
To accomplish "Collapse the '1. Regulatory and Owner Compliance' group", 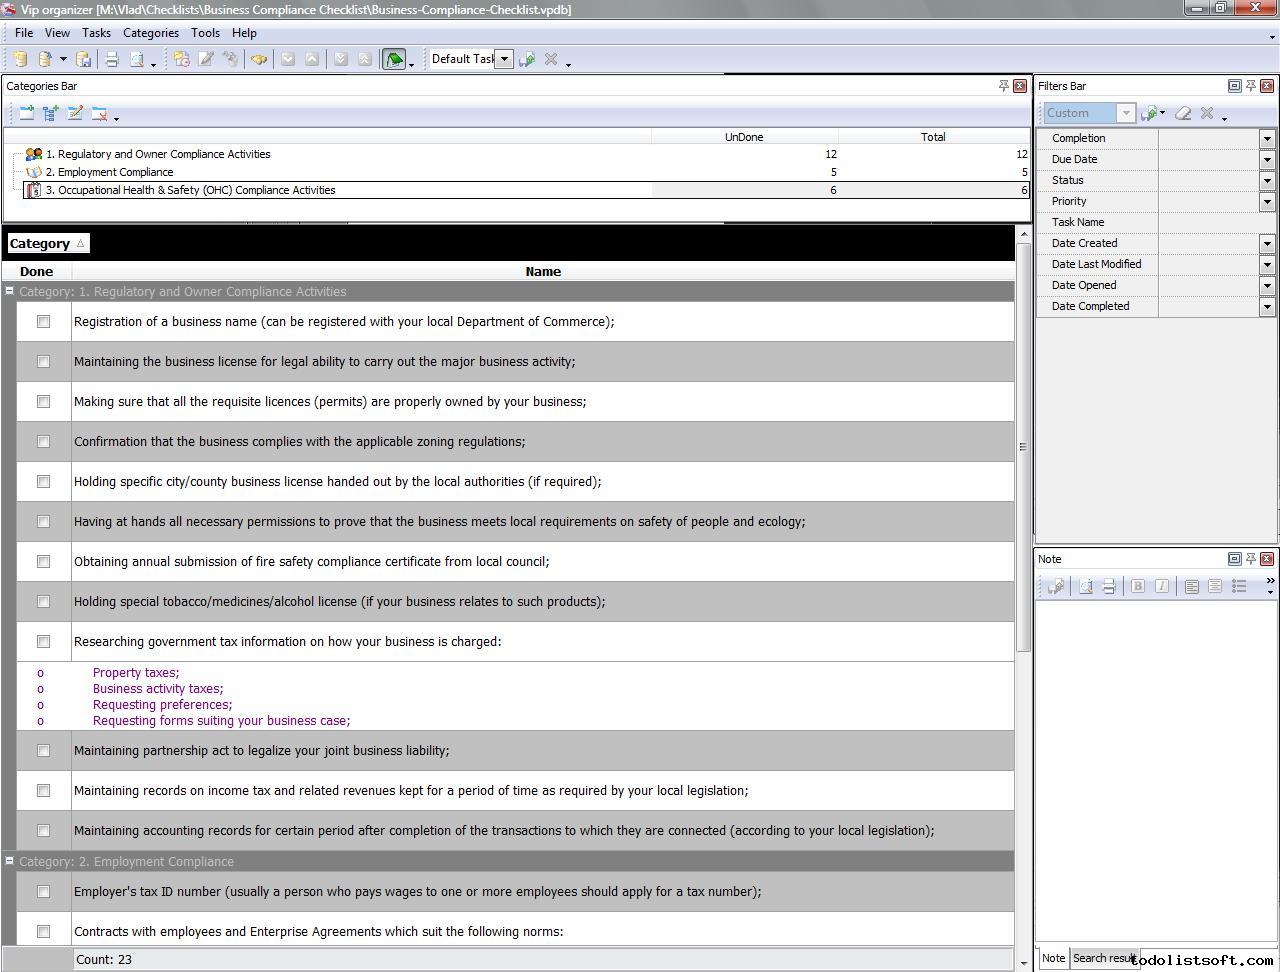I will pyautogui.click(x=10, y=292).
